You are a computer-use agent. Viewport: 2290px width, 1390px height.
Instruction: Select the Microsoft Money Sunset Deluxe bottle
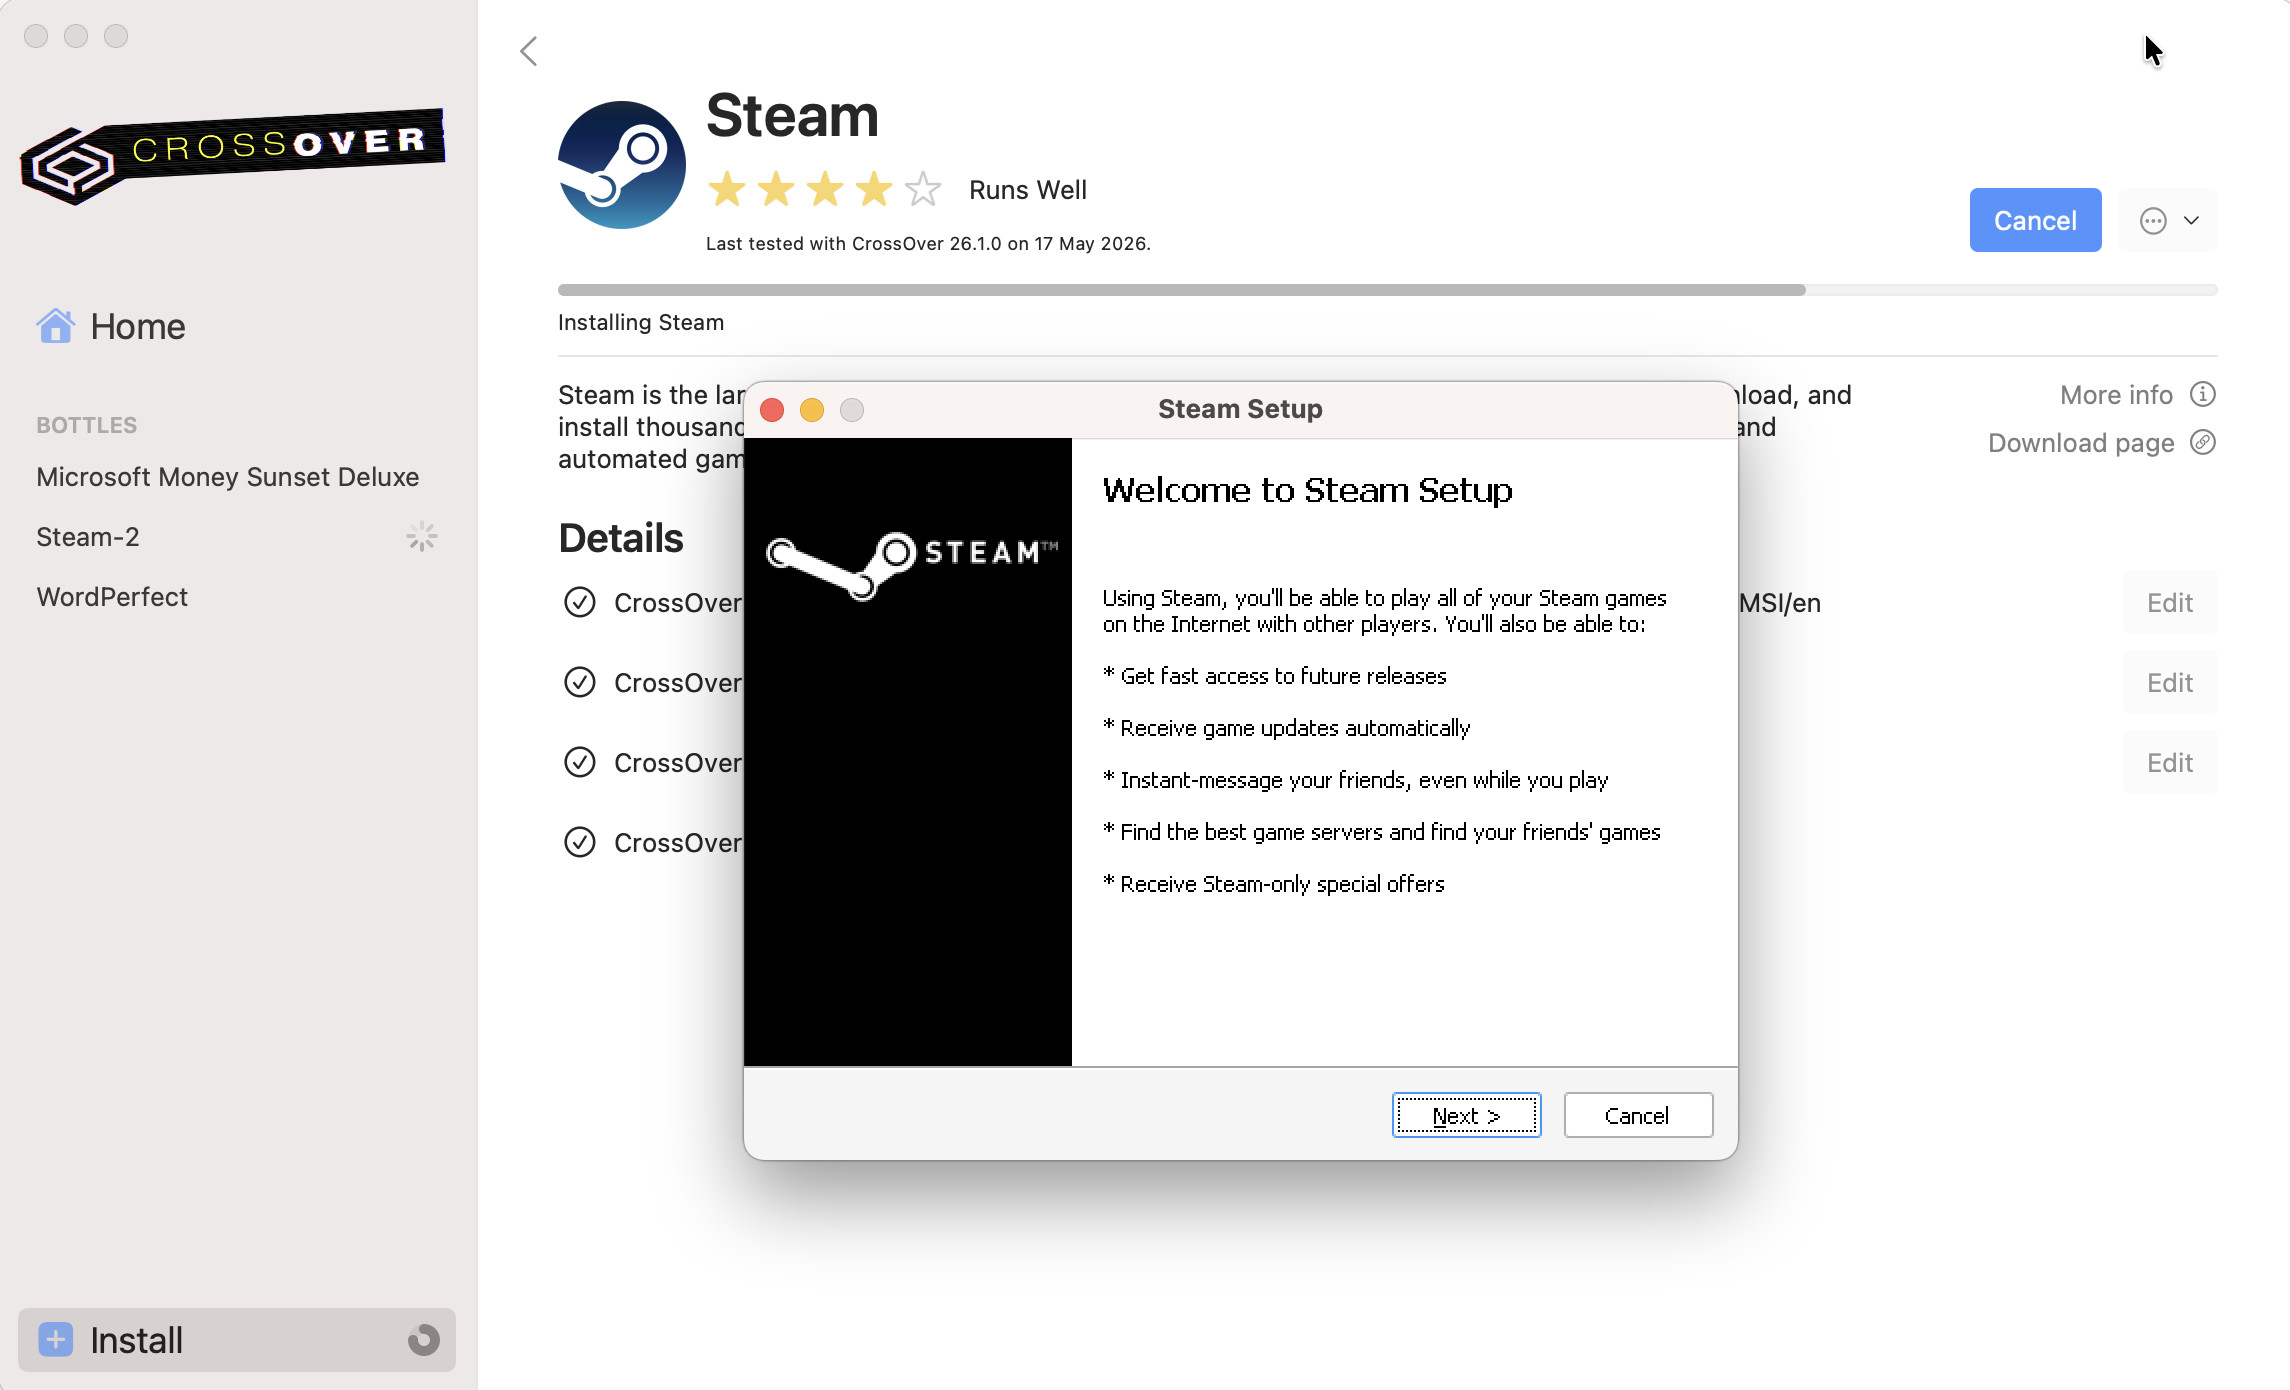pyautogui.click(x=228, y=477)
